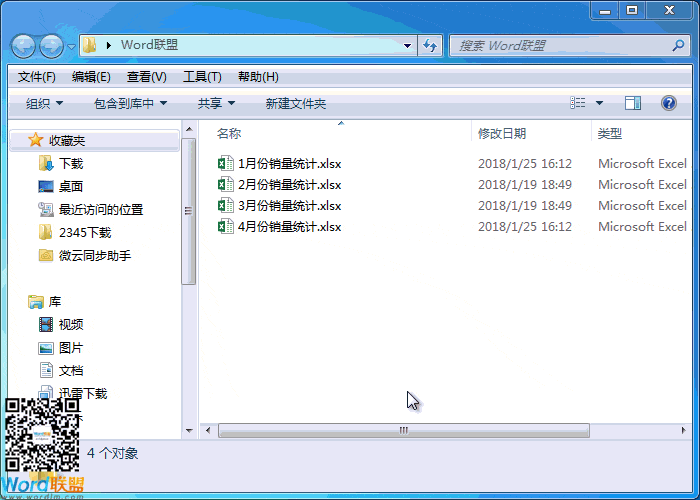This screenshot has height=500, width=700.
Task: Click Excel icon of 2月份销量统计.xlsx
Action: [225, 184]
